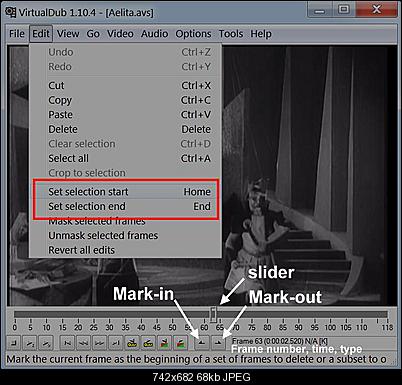Go to previous keyframe using key icon
Screen dimensions: 402x385
pos(132,343)
